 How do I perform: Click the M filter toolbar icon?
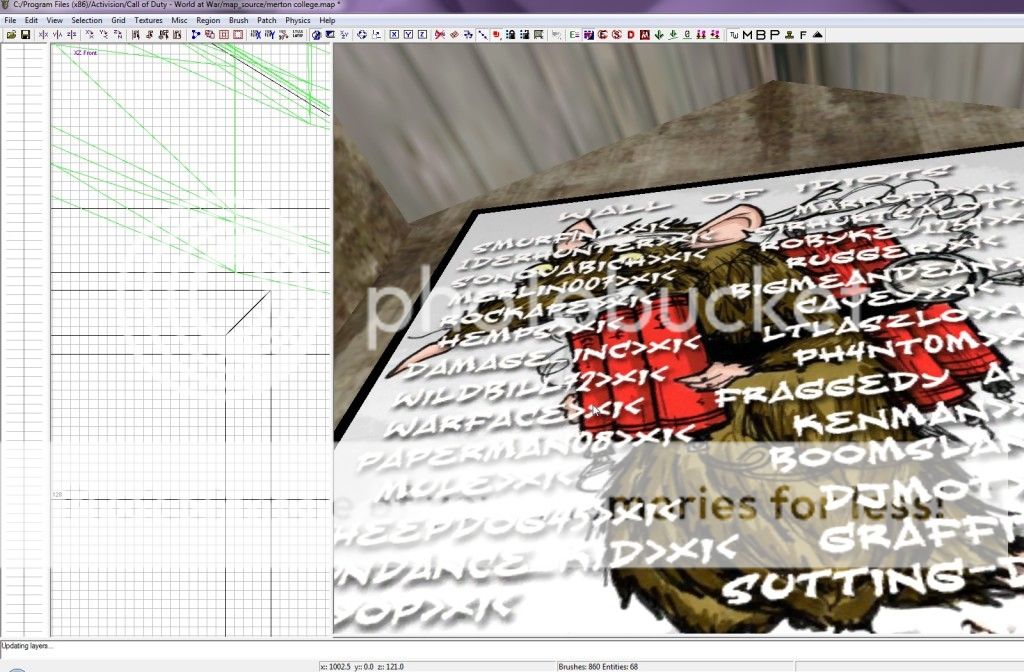pyautogui.click(x=748, y=35)
